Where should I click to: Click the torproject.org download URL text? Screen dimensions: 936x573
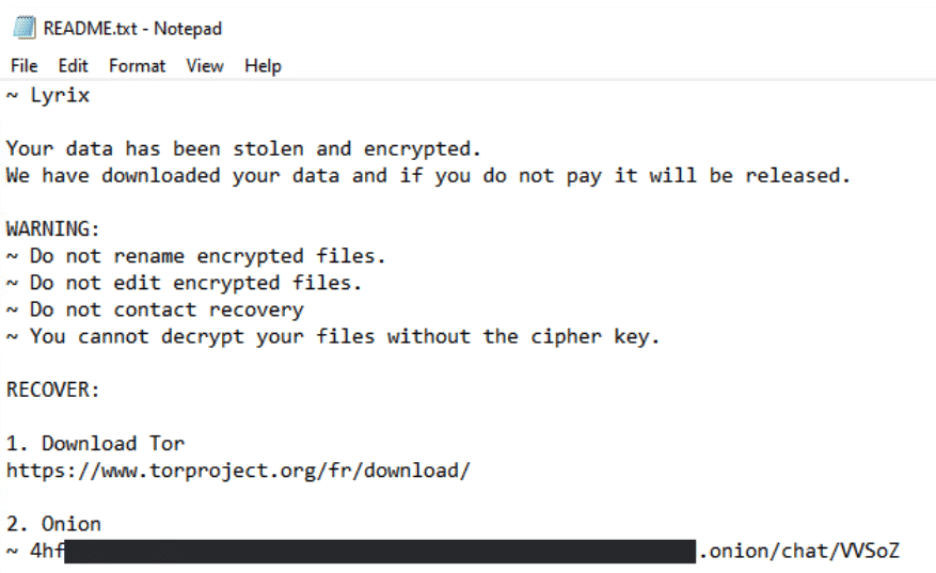(238, 470)
